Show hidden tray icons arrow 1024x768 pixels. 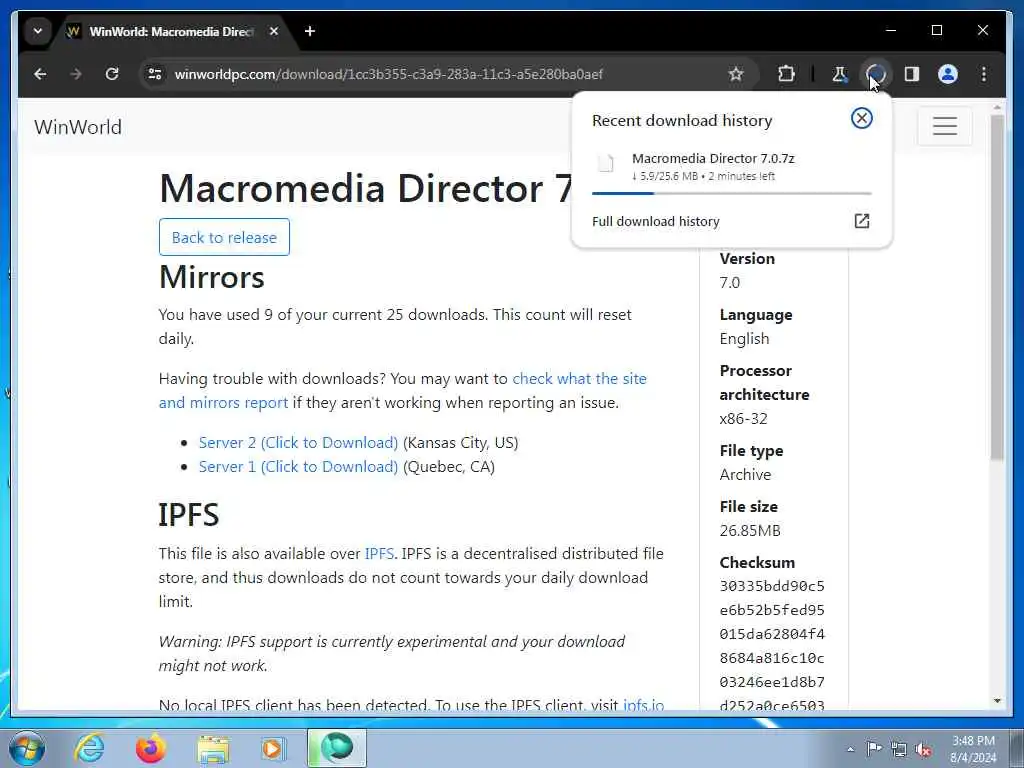point(850,749)
